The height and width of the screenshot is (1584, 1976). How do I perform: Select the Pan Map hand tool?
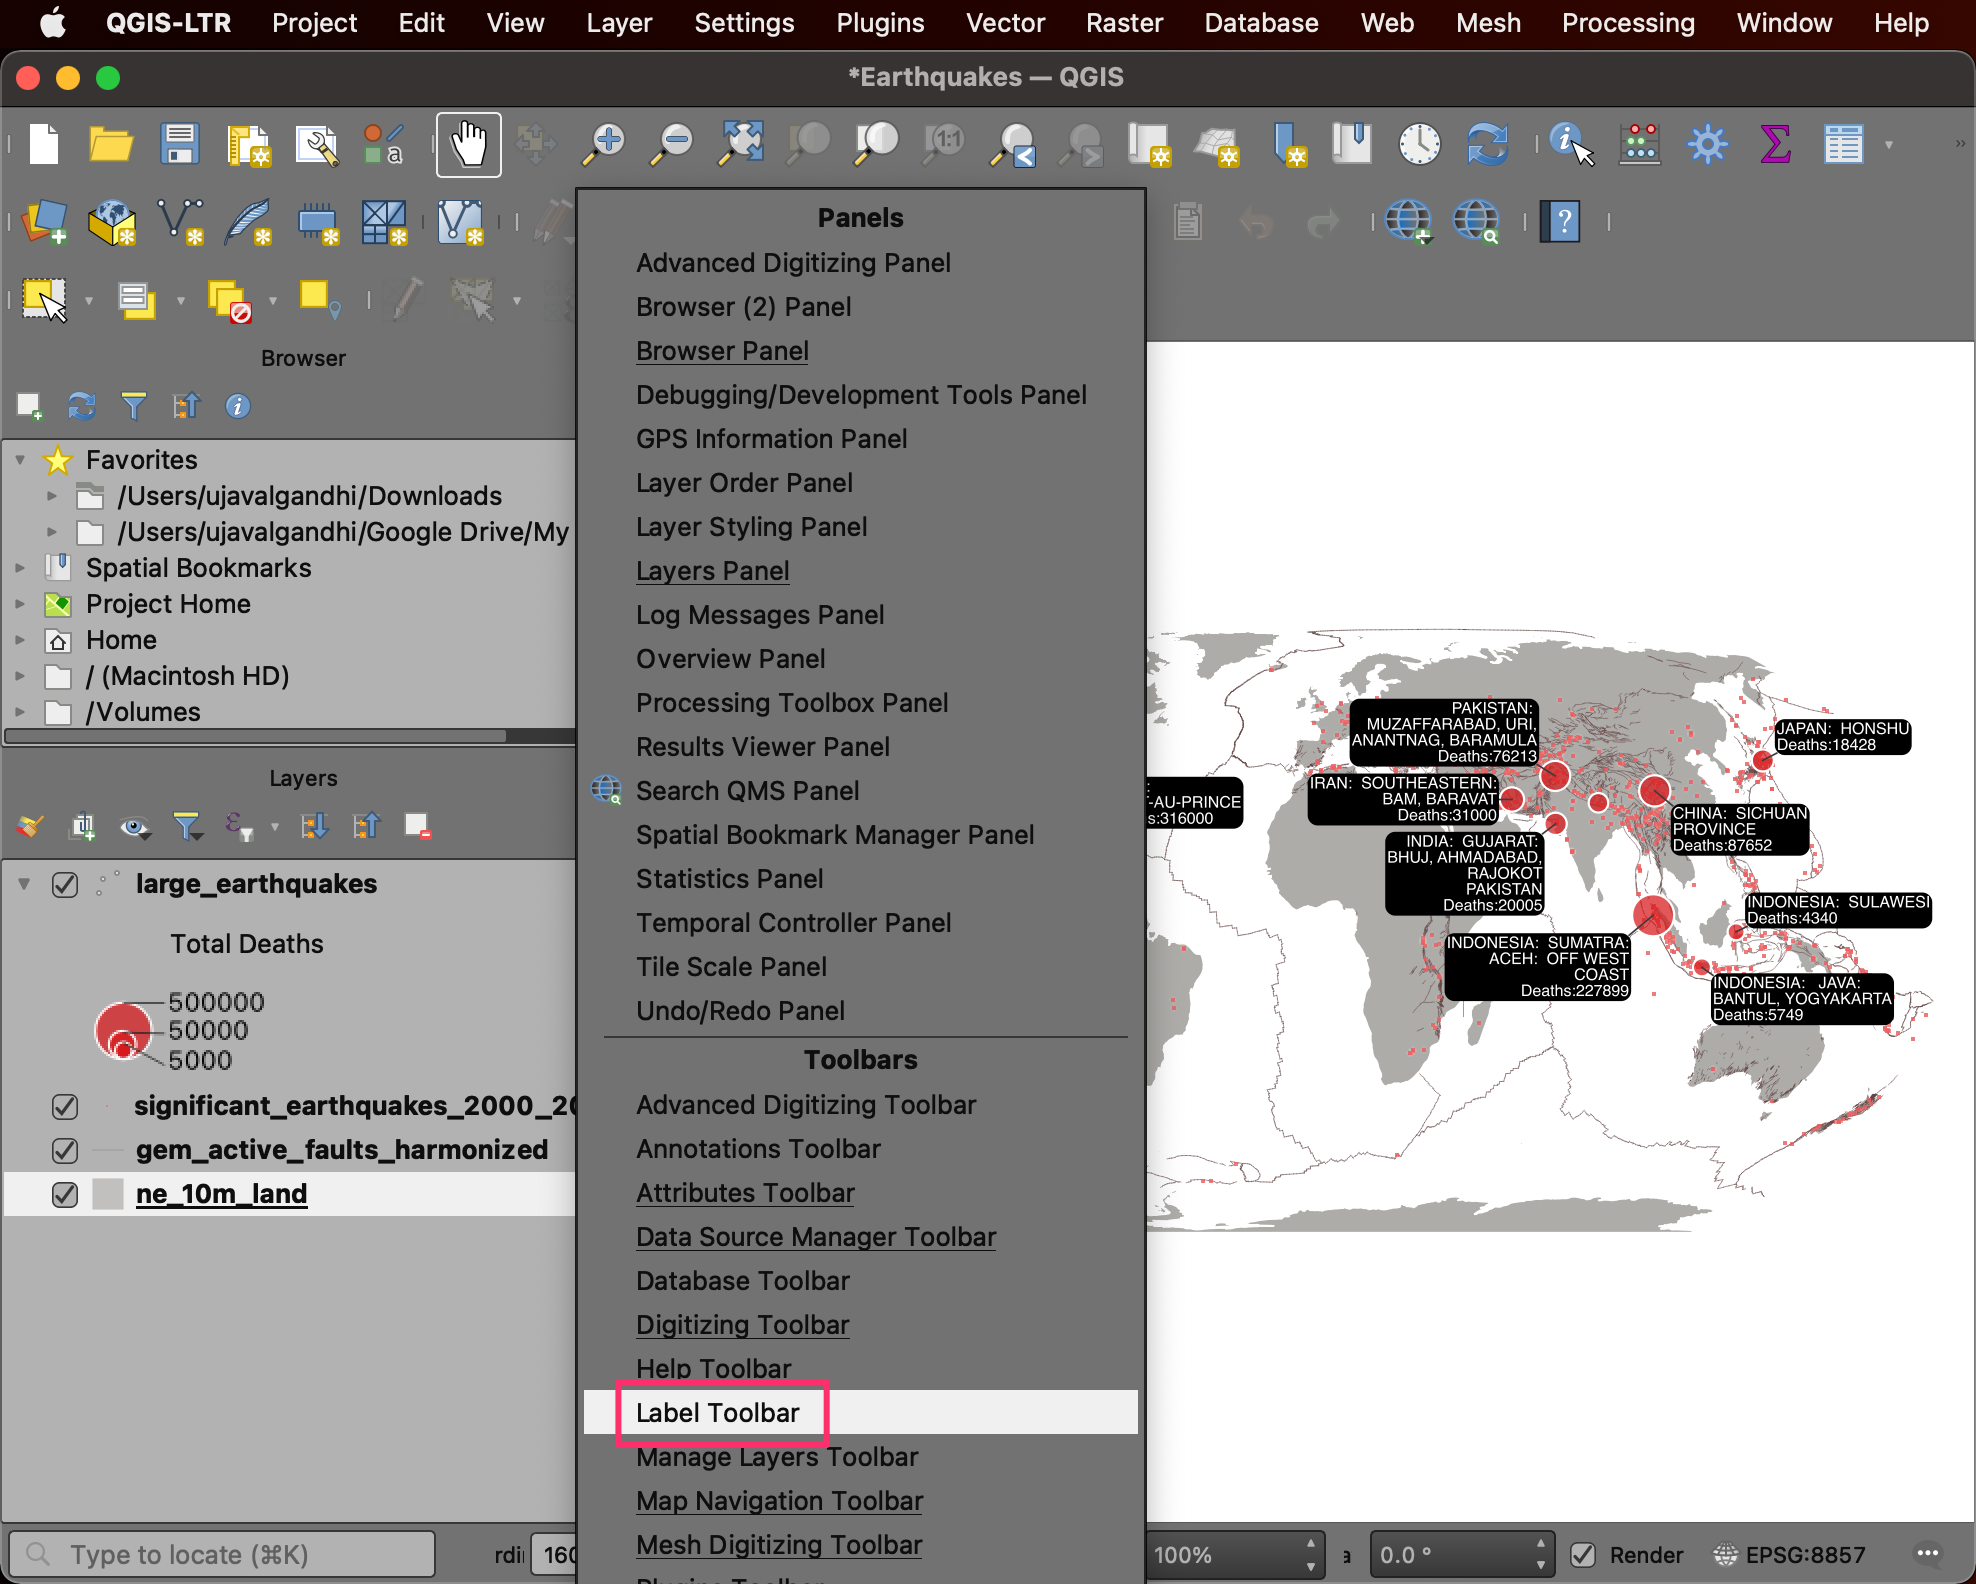(x=469, y=144)
